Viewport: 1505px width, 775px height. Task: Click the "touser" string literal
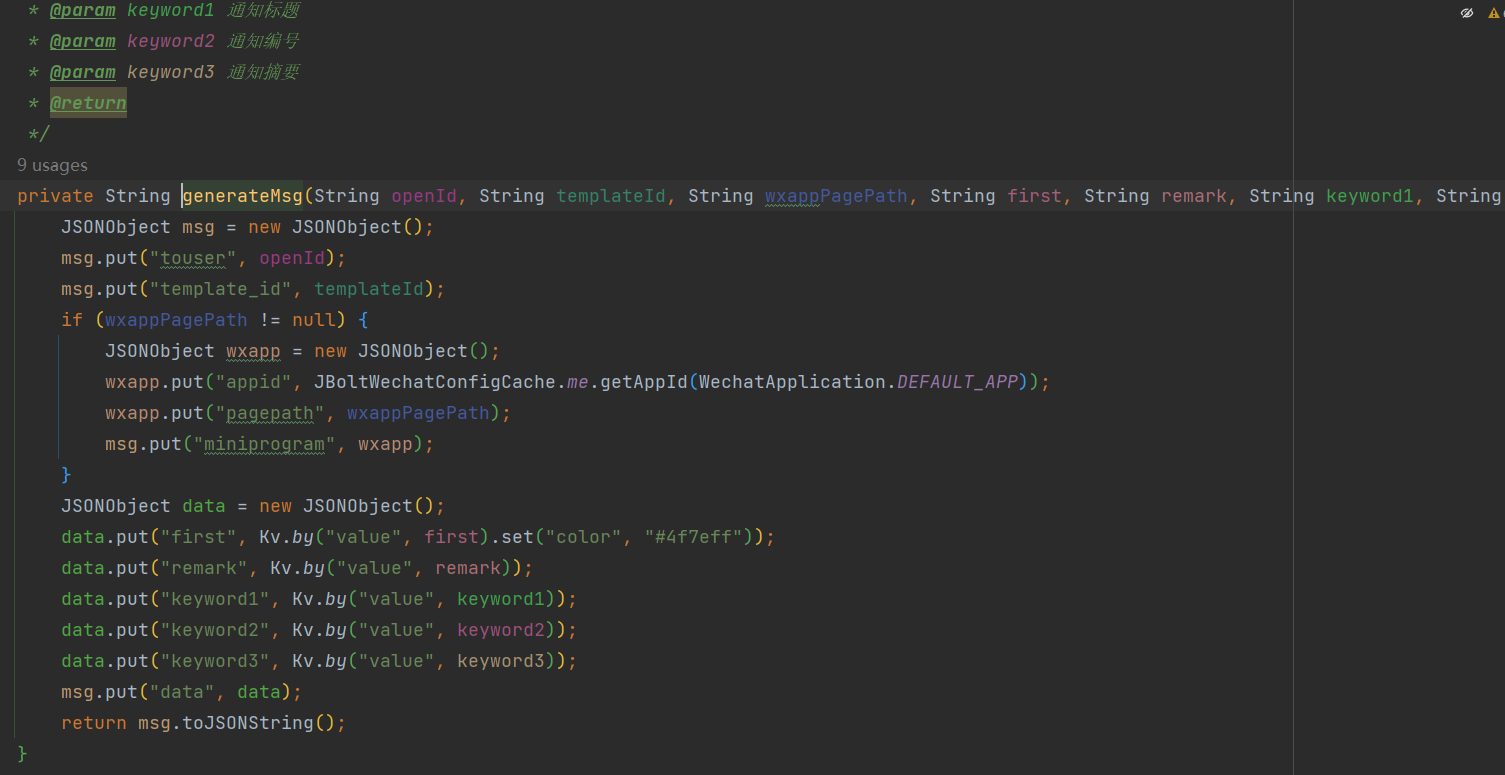193,258
